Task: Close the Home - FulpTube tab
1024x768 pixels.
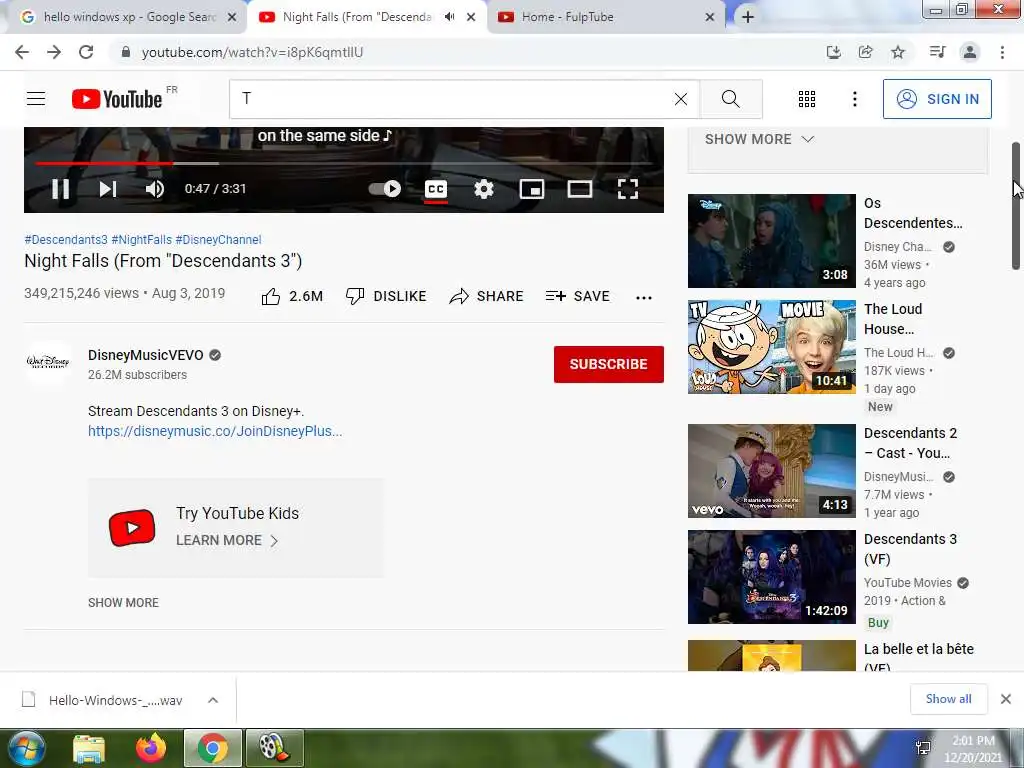Action: (x=710, y=17)
